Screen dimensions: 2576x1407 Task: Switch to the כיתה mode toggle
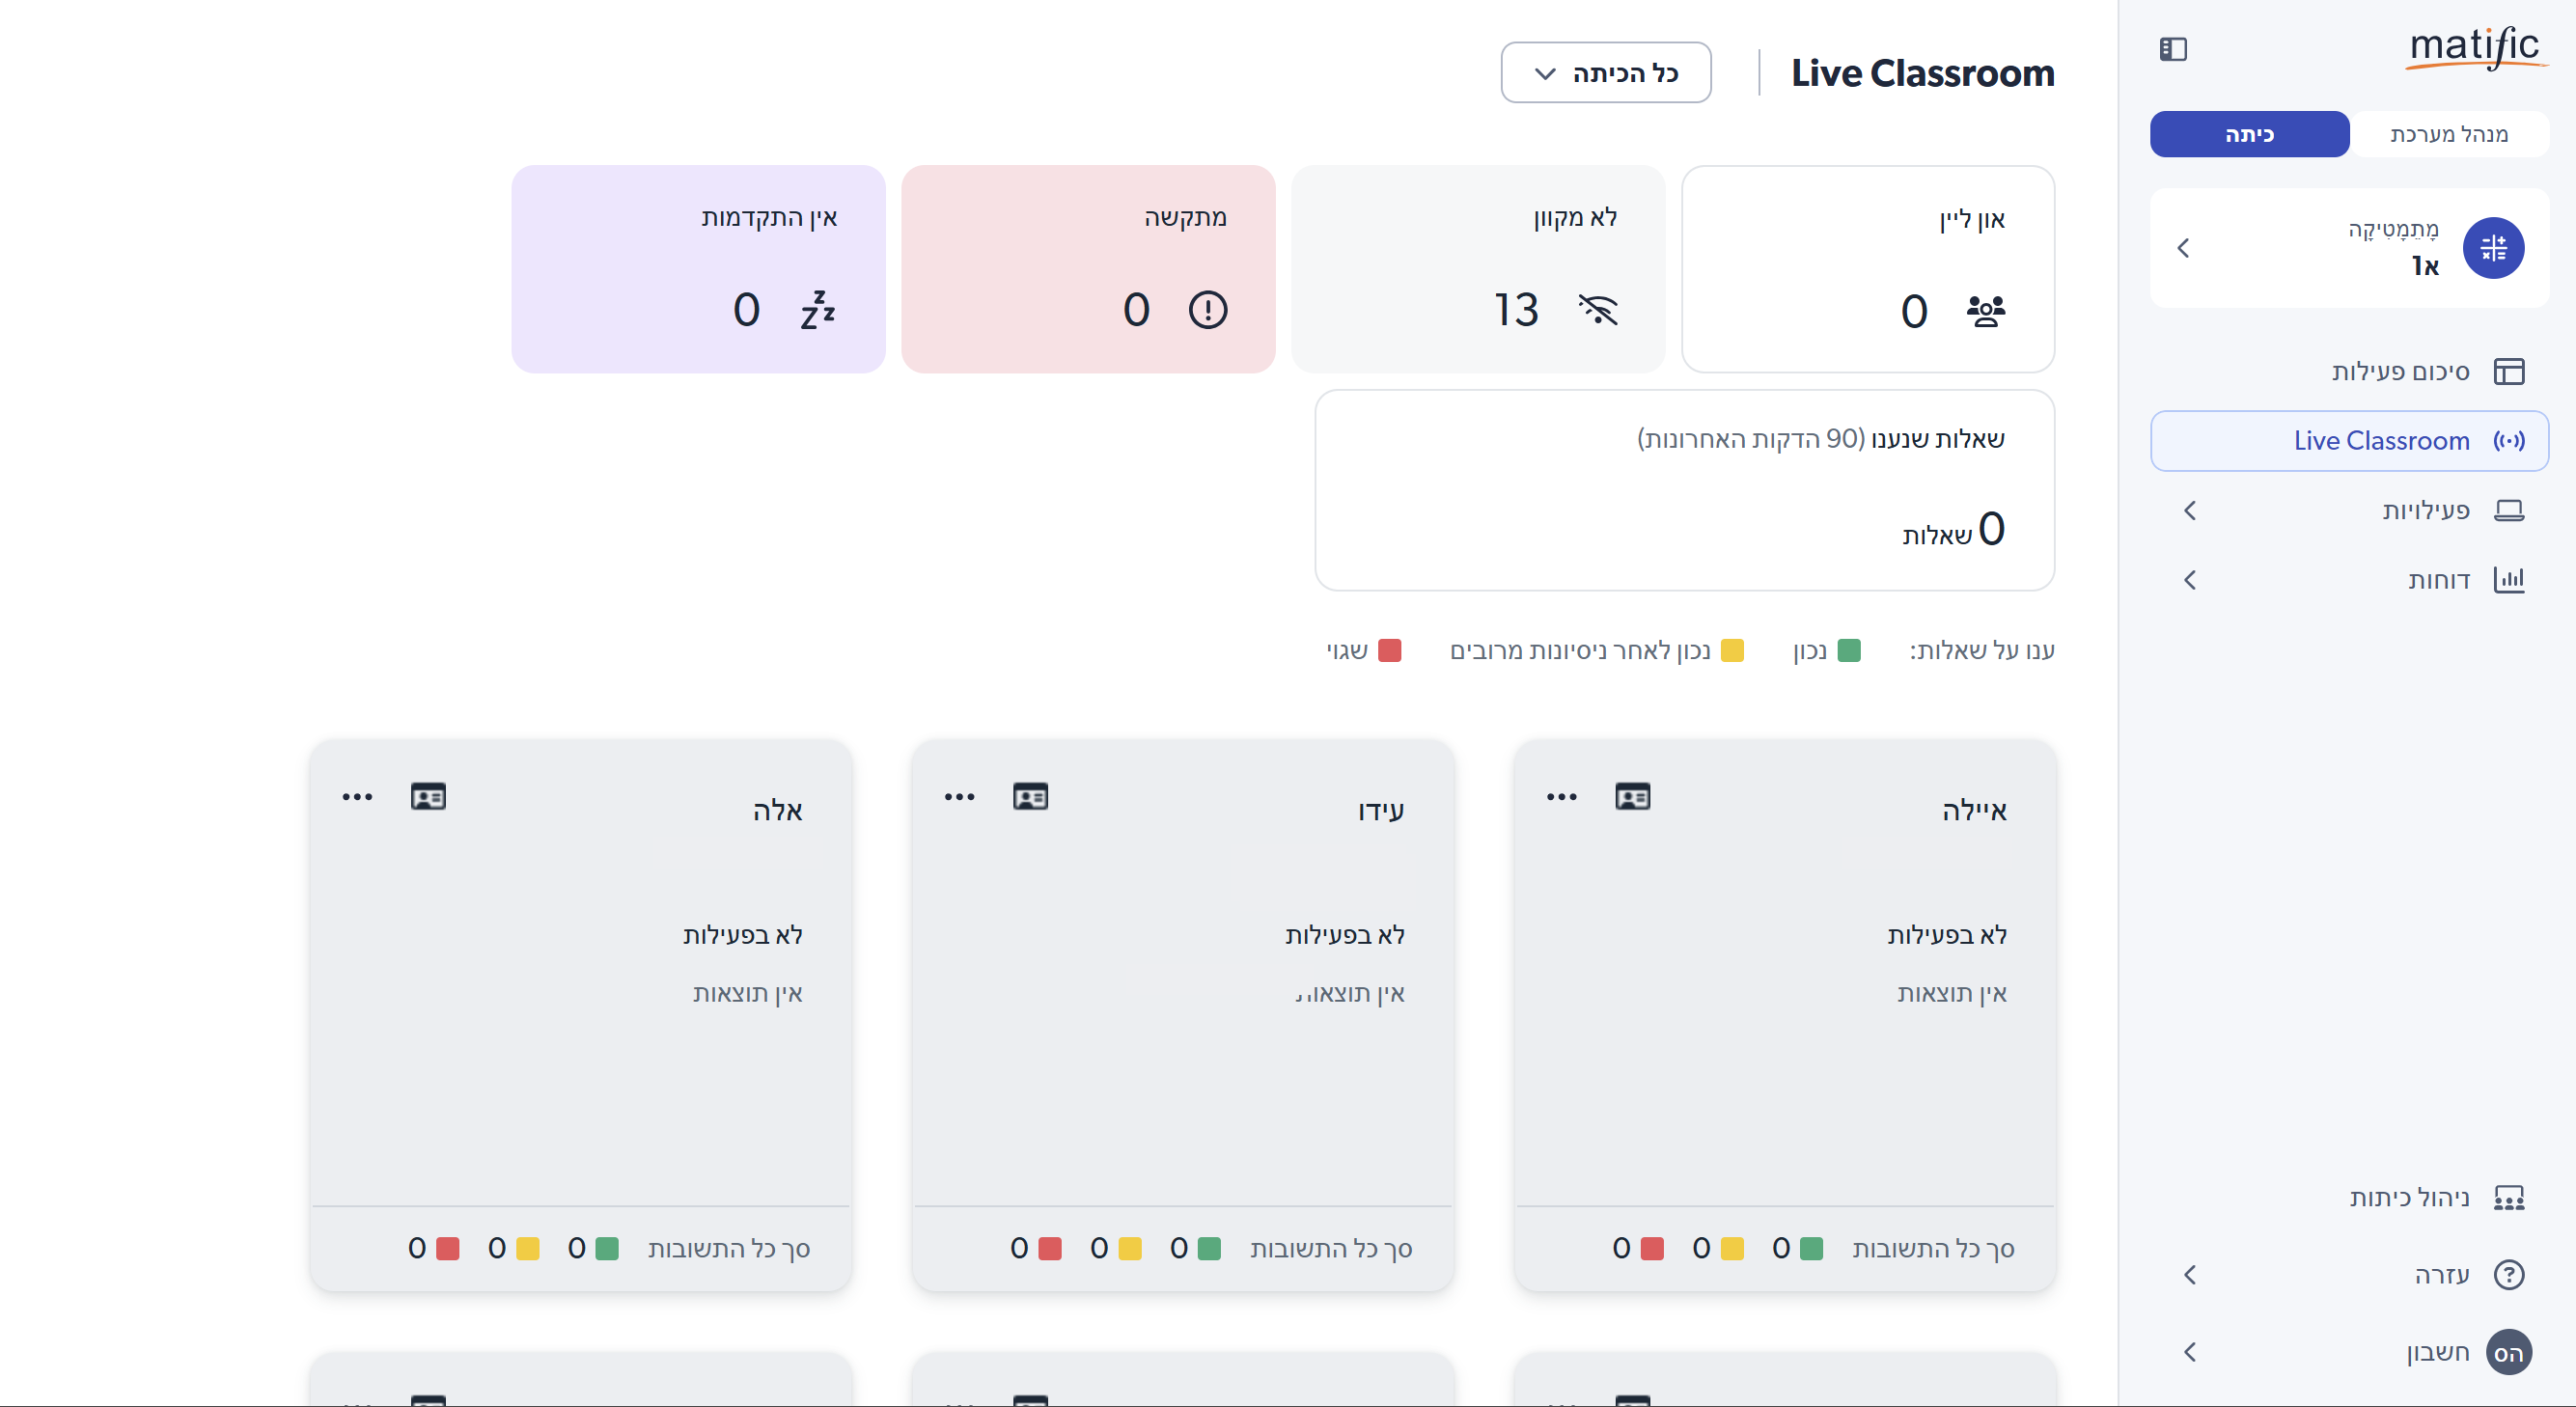click(x=2249, y=135)
